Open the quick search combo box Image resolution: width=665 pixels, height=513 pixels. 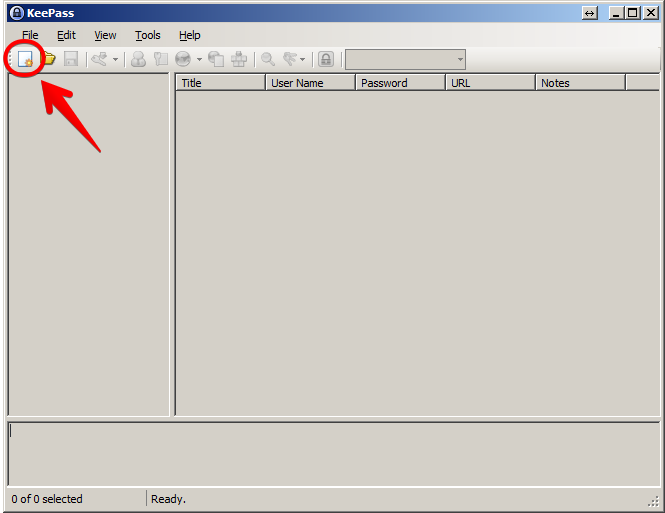coord(405,60)
